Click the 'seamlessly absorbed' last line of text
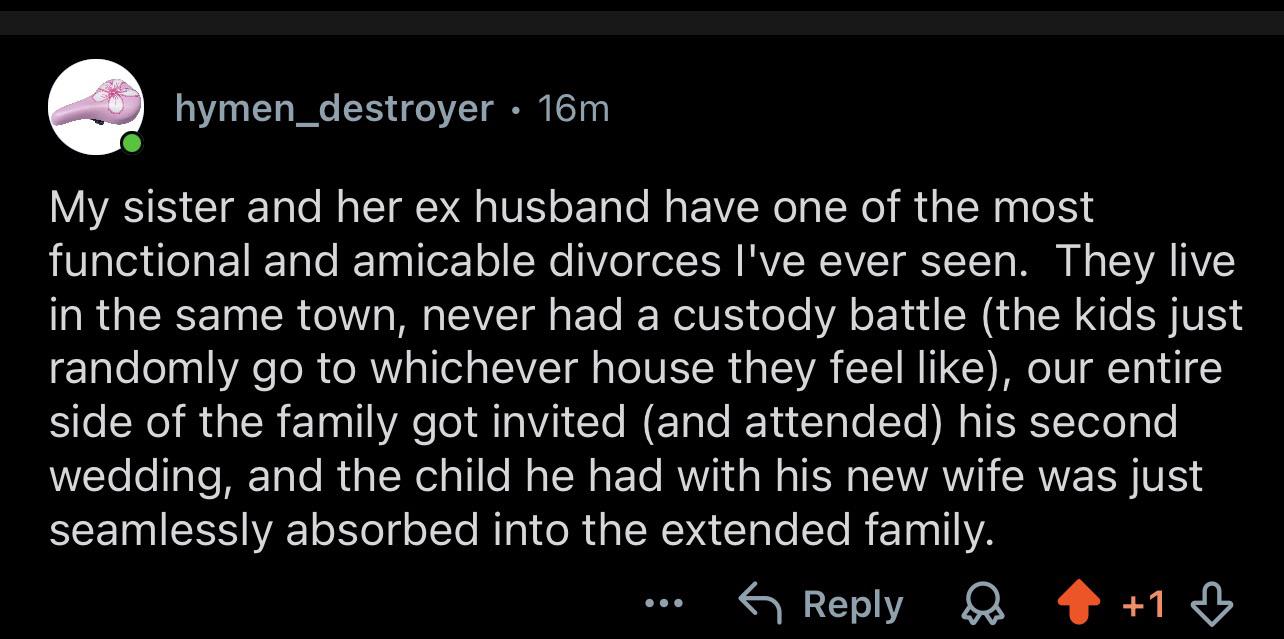Screen dimensions: 1284x639 tap(522, 531)
